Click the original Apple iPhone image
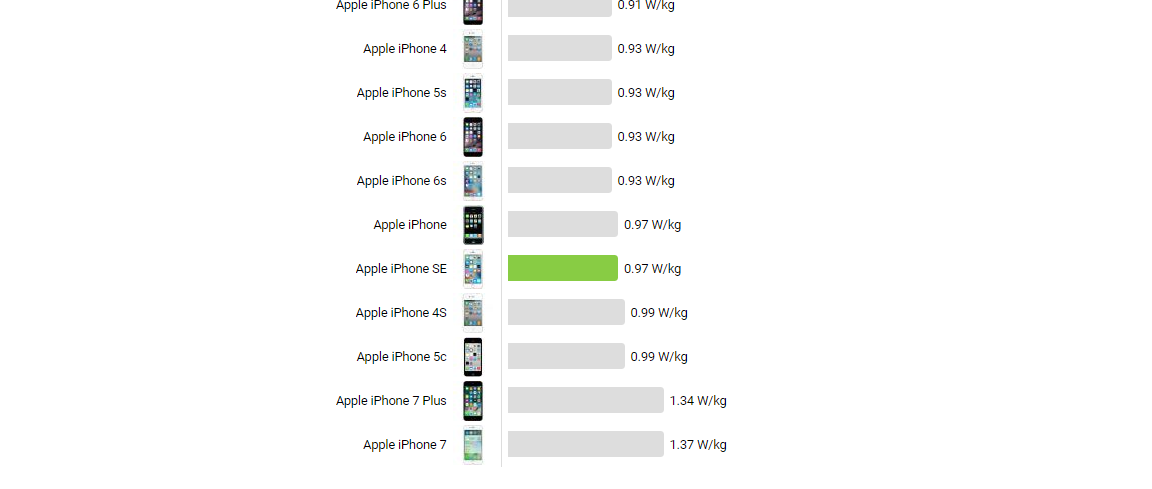This screenshot has width=1152, height=489. (473, 225)
